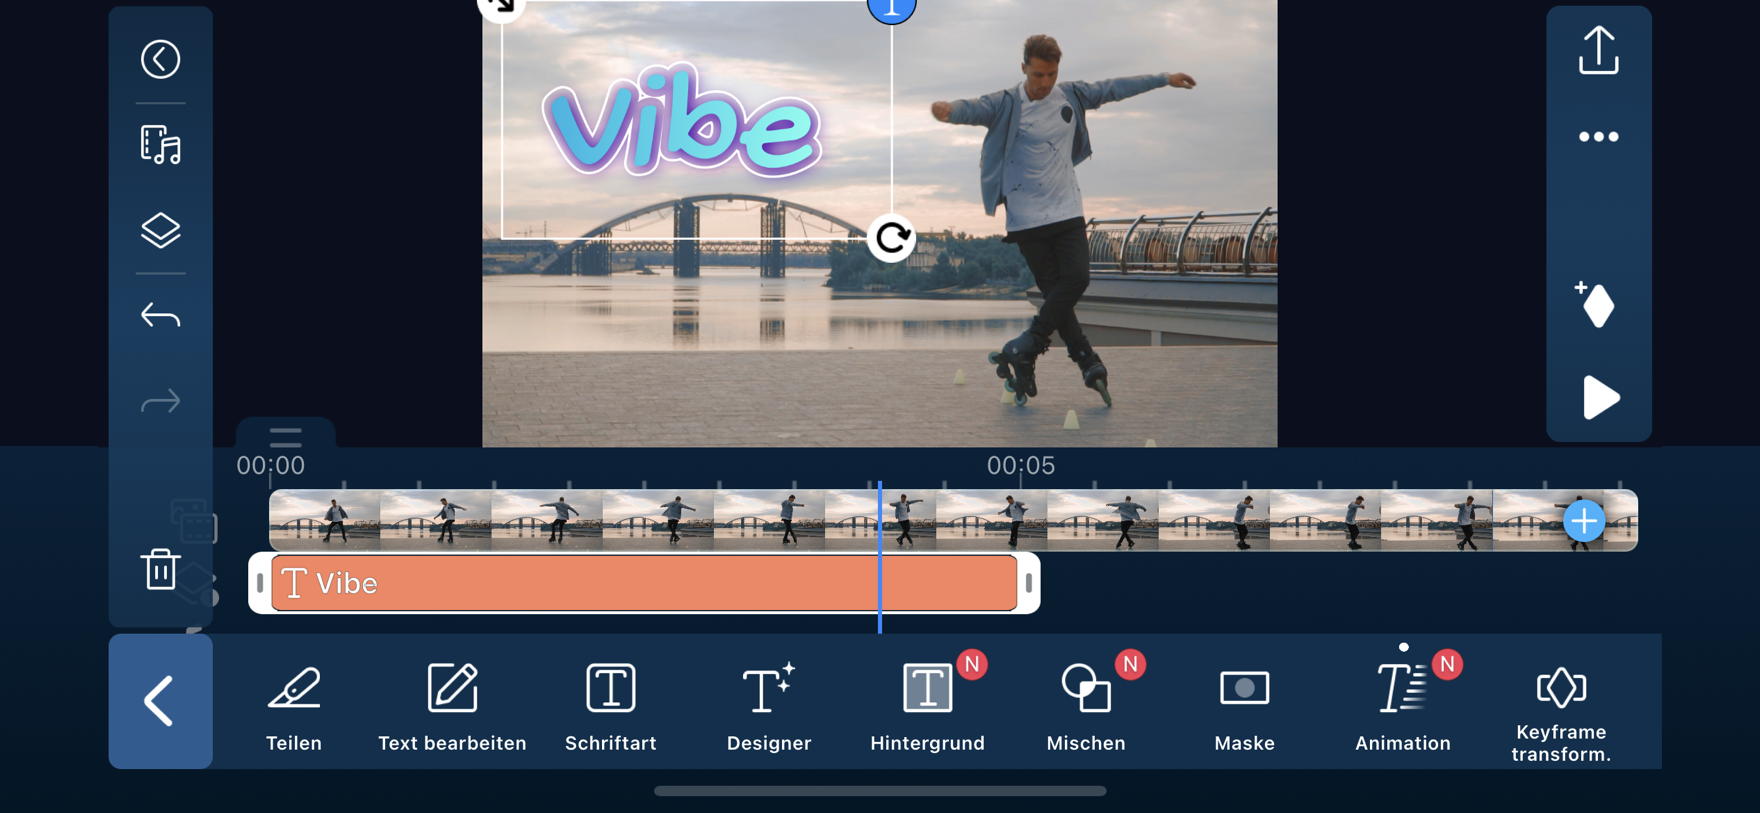1760x813 pixels.
Task: Tap the right trim handle of the Vibe clip
Action: pos(1029,583)
